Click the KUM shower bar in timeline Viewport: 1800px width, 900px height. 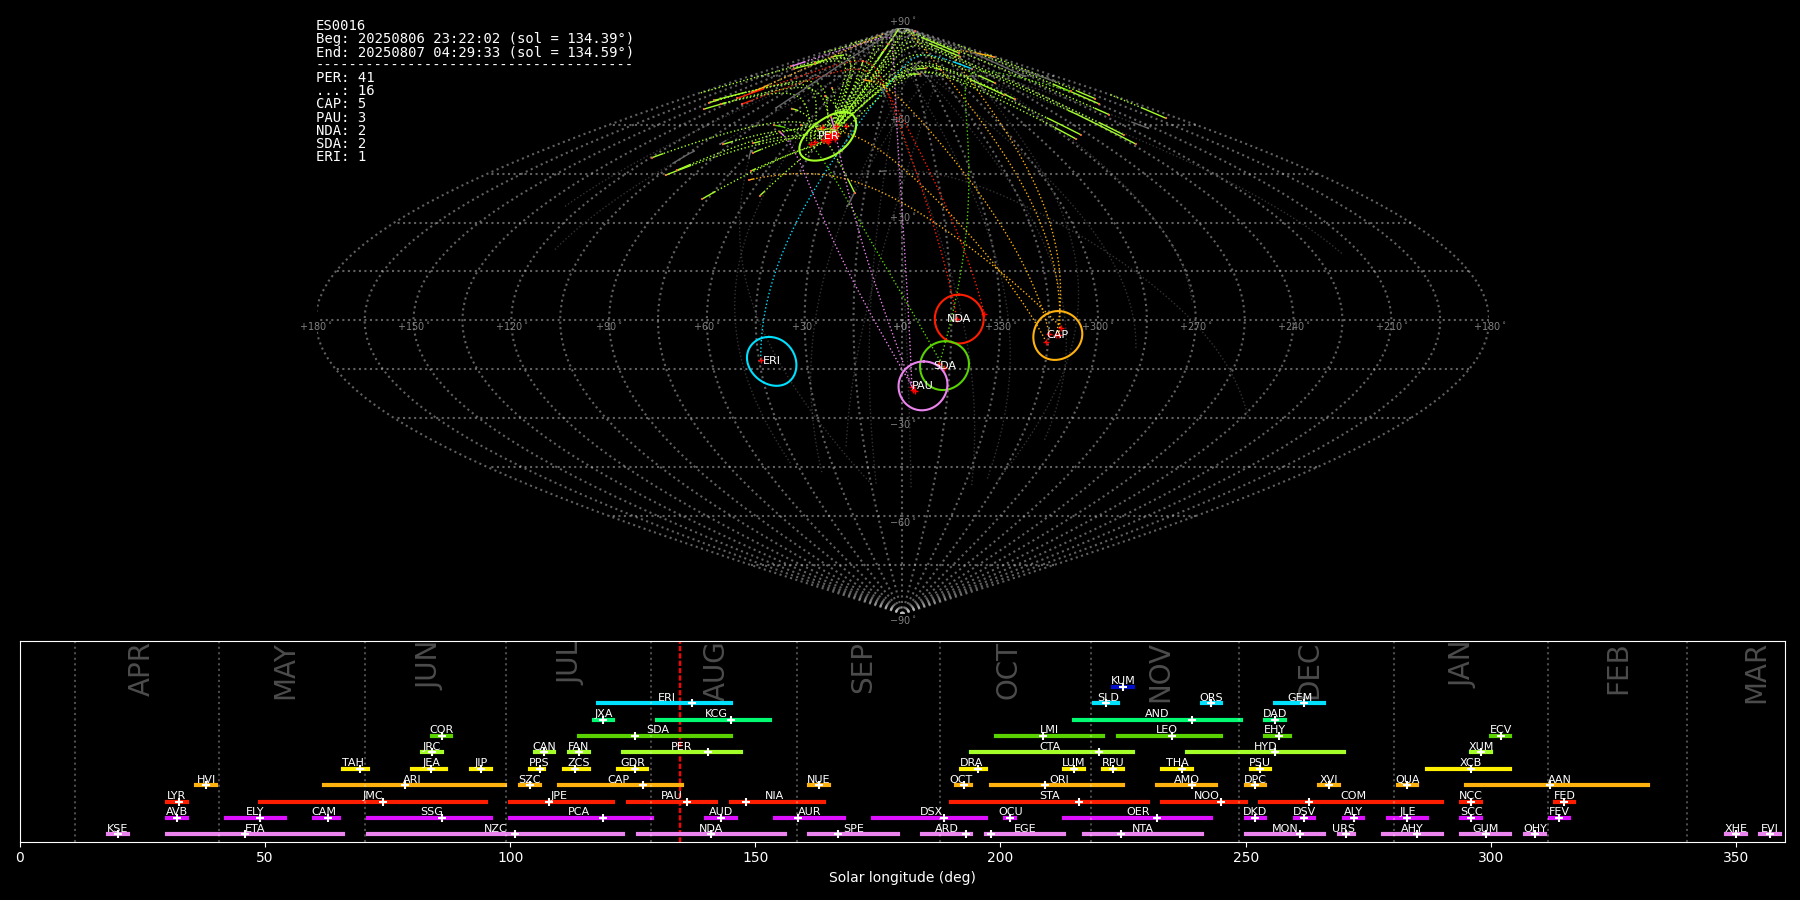click(1123, 687)
